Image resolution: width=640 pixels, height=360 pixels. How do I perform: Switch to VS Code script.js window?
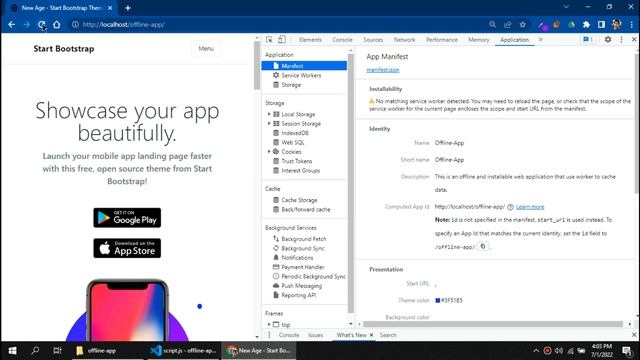point(183,351)
